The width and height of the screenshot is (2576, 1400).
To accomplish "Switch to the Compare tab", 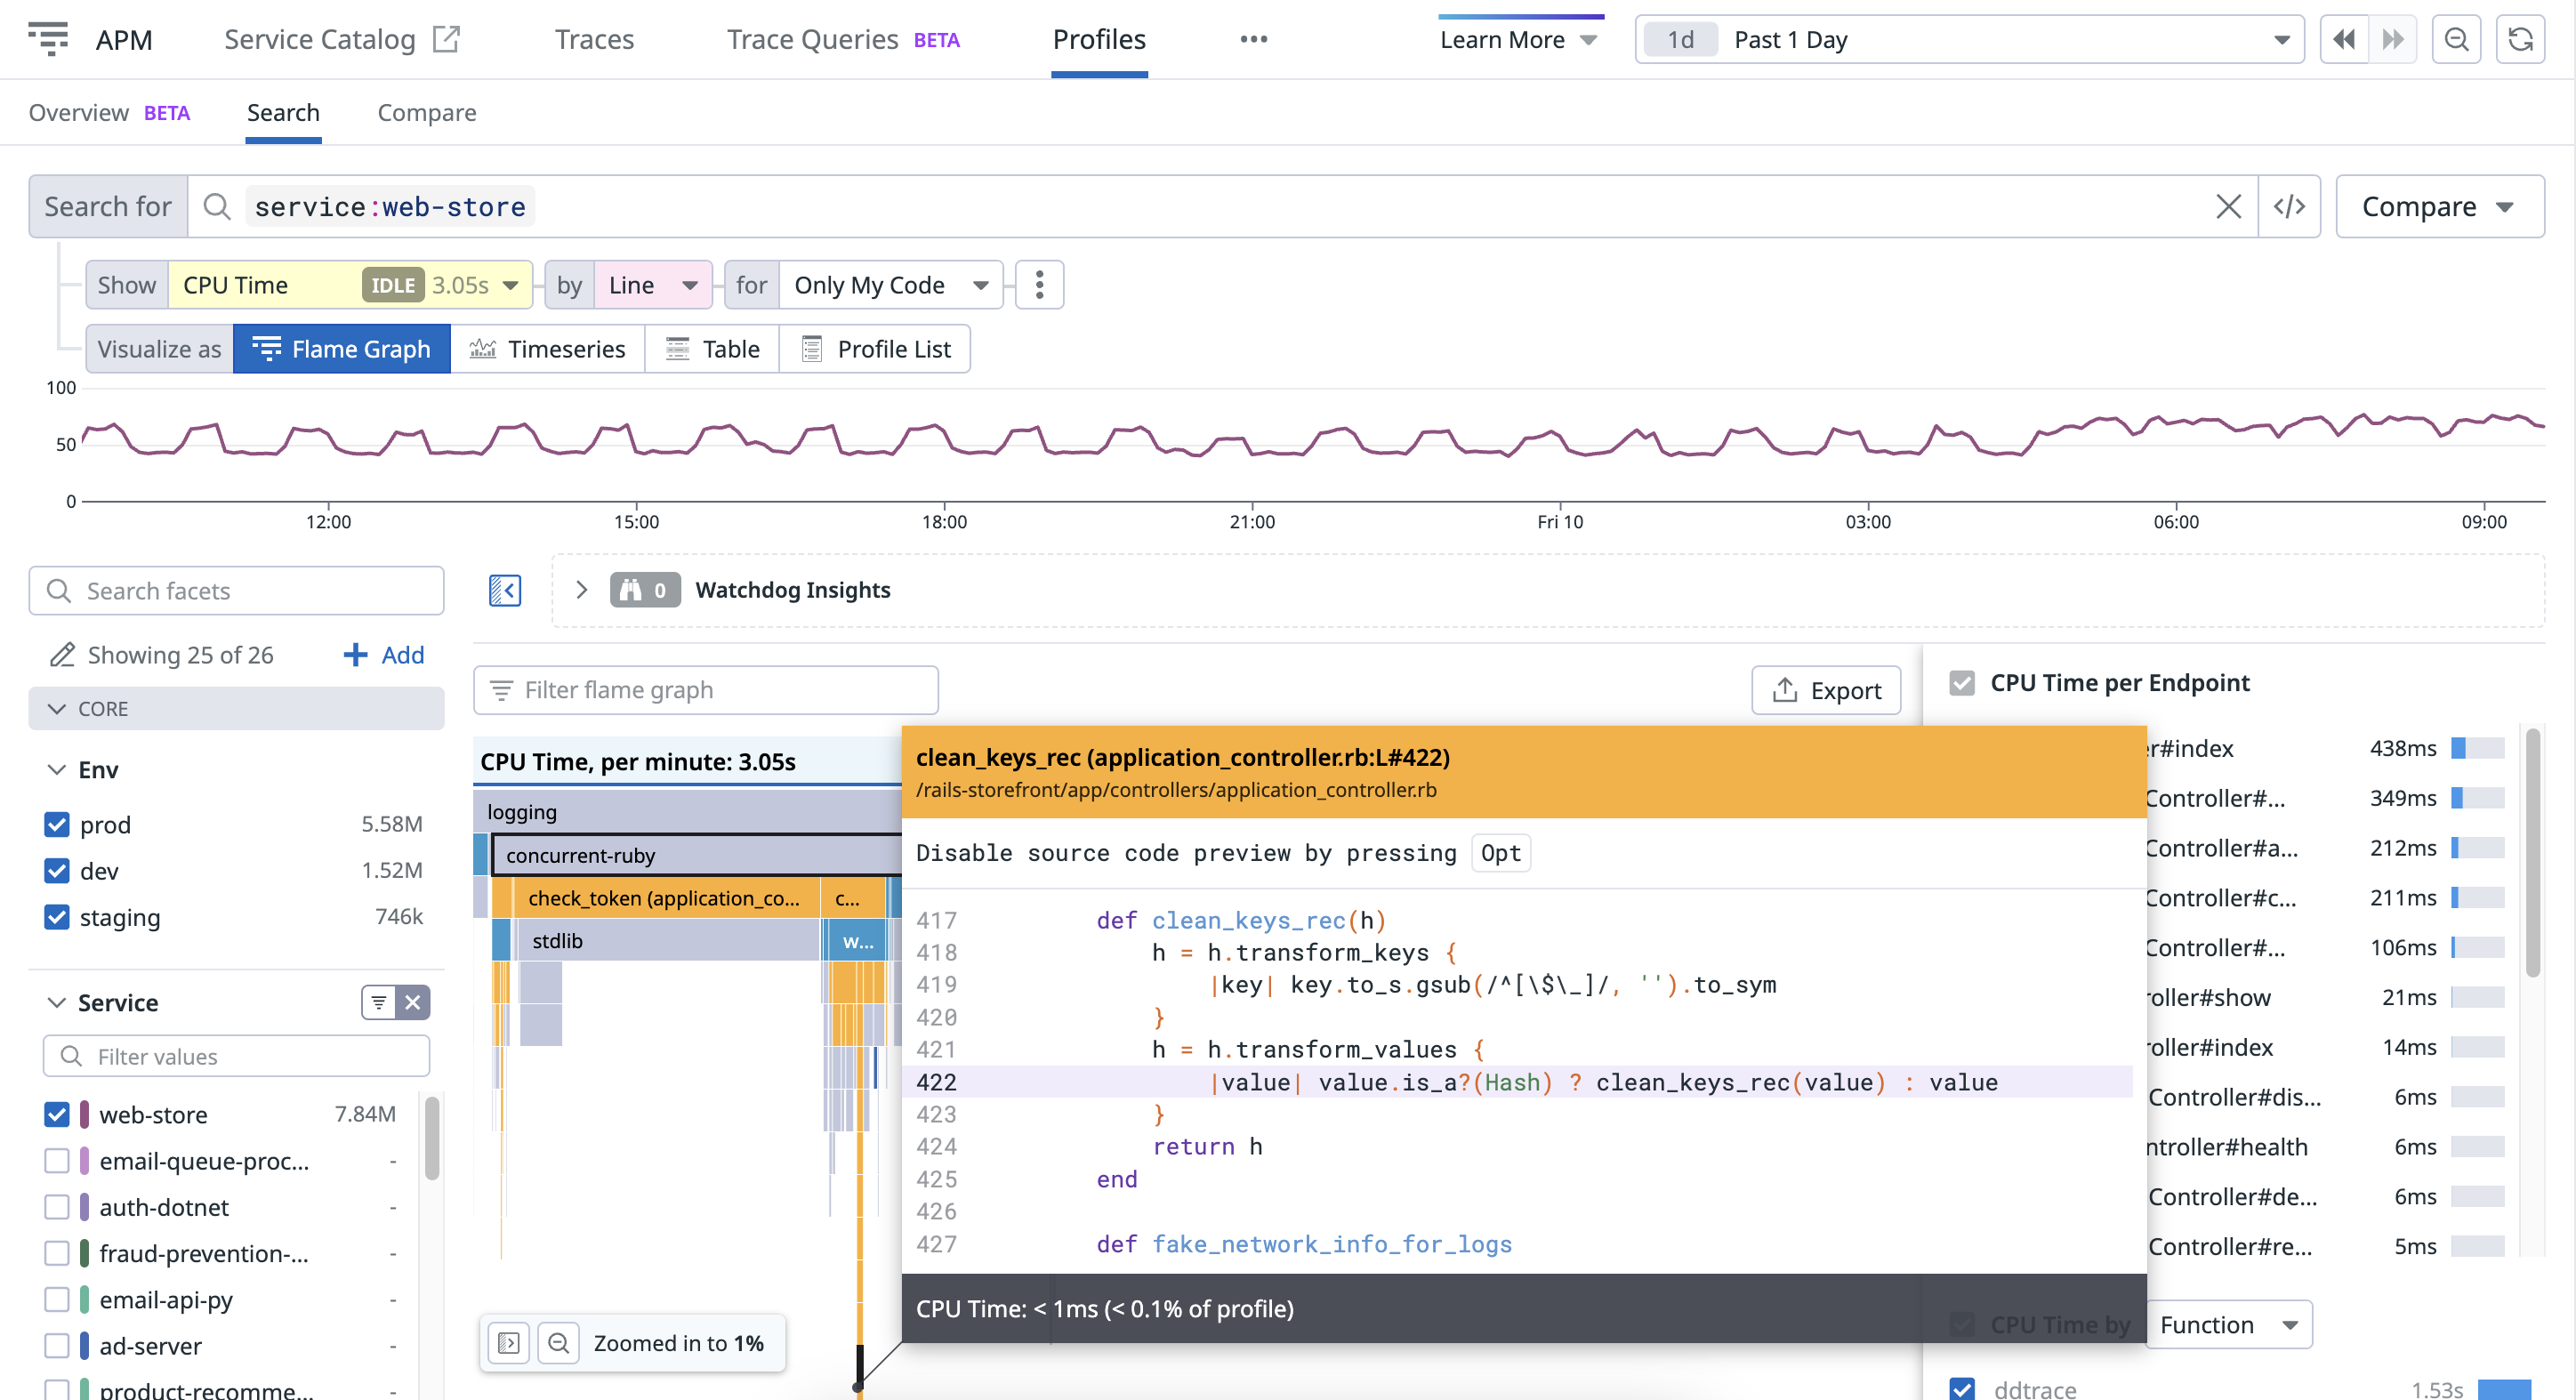I will pyautogui.click(x=426, y=112).
